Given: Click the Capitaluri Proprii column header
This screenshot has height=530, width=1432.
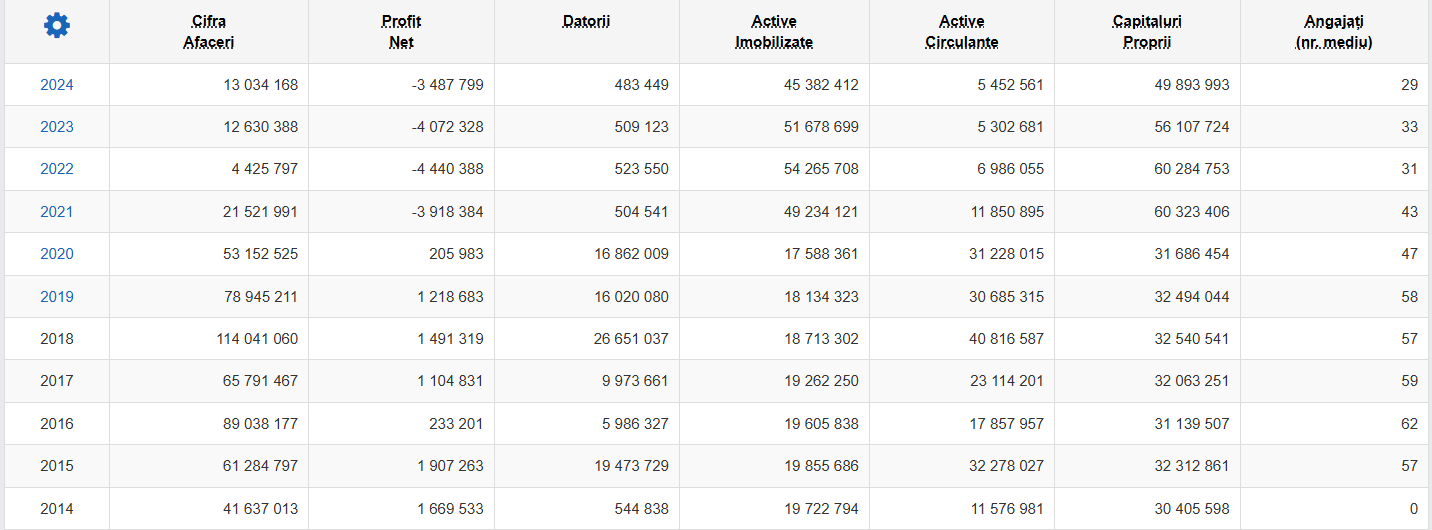Looking at the screenshot, I should click(x=1147, y=32).
